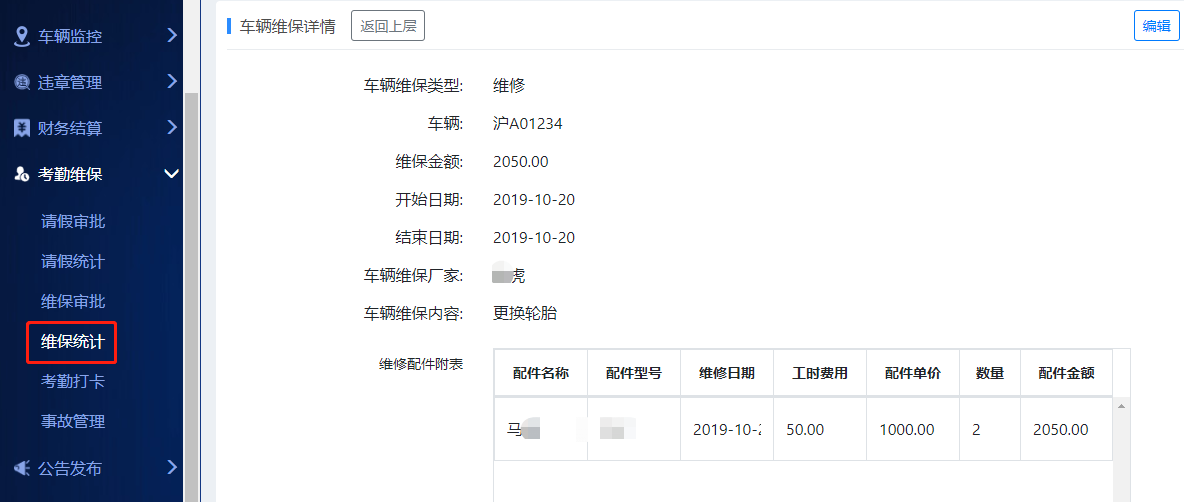Go to 考勤打卡 page
Screen dimensions: 1184x502
coord(73,381)
